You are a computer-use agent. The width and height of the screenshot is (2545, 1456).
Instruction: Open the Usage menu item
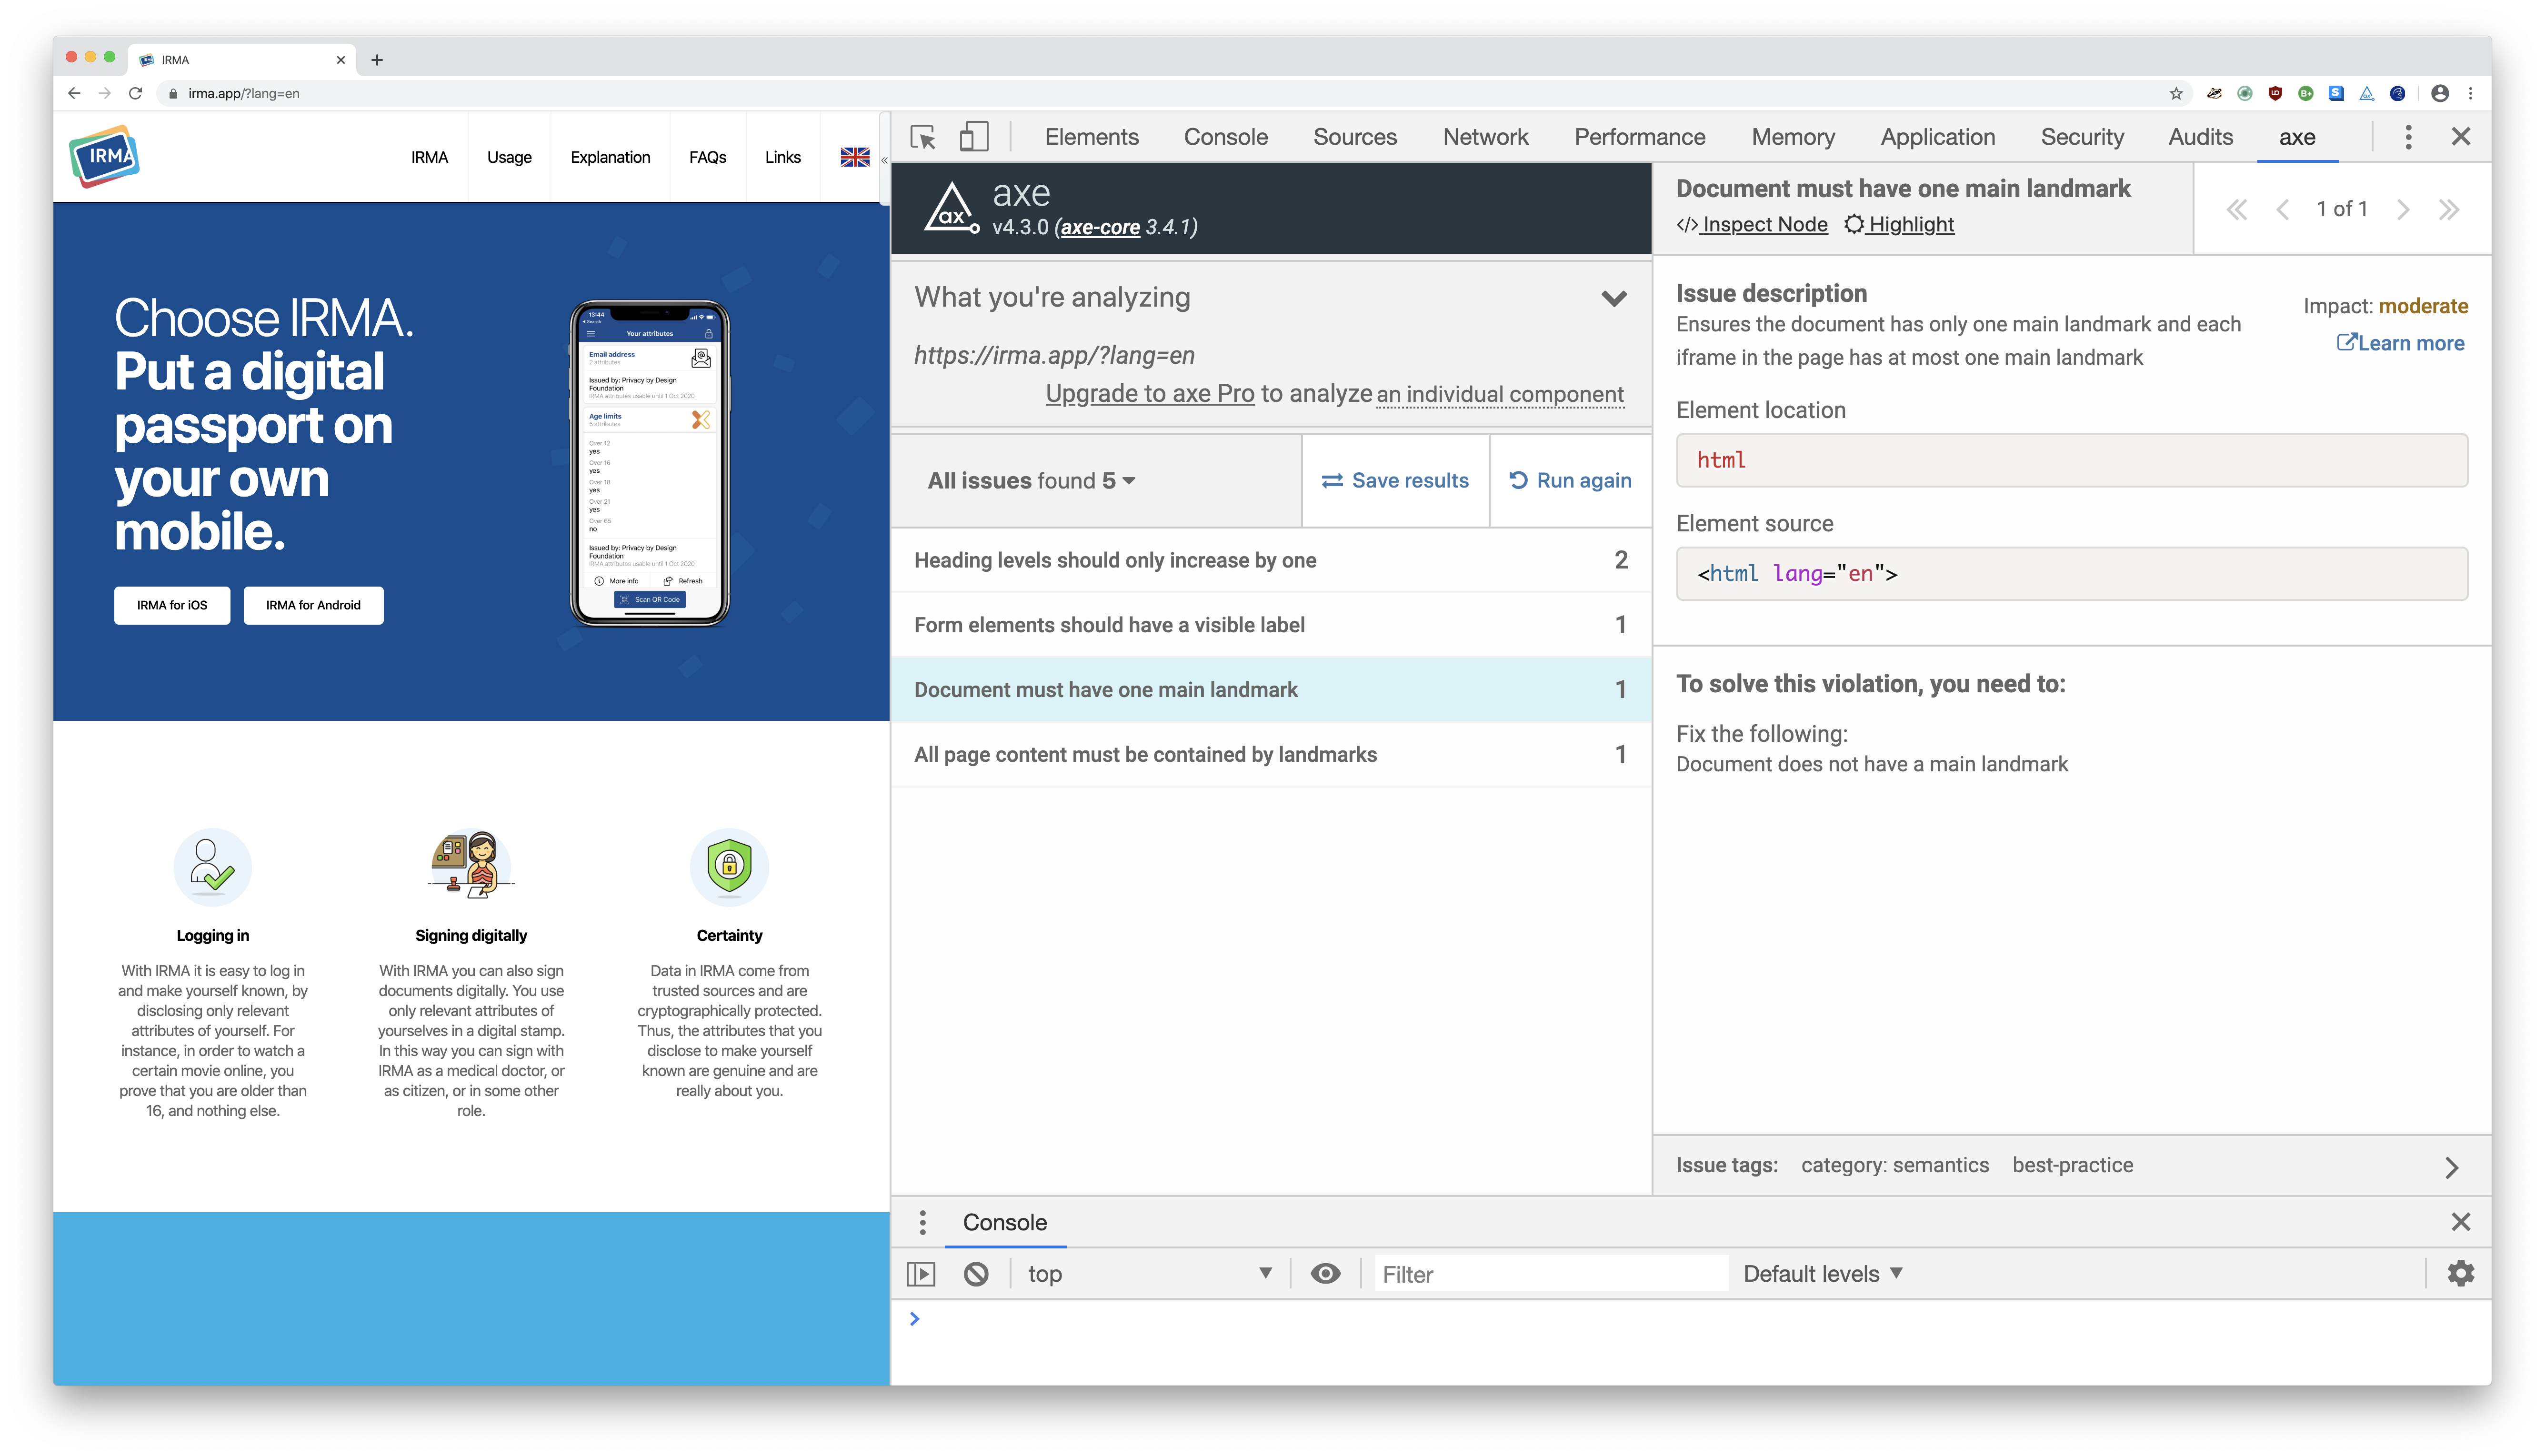point(509,157)
